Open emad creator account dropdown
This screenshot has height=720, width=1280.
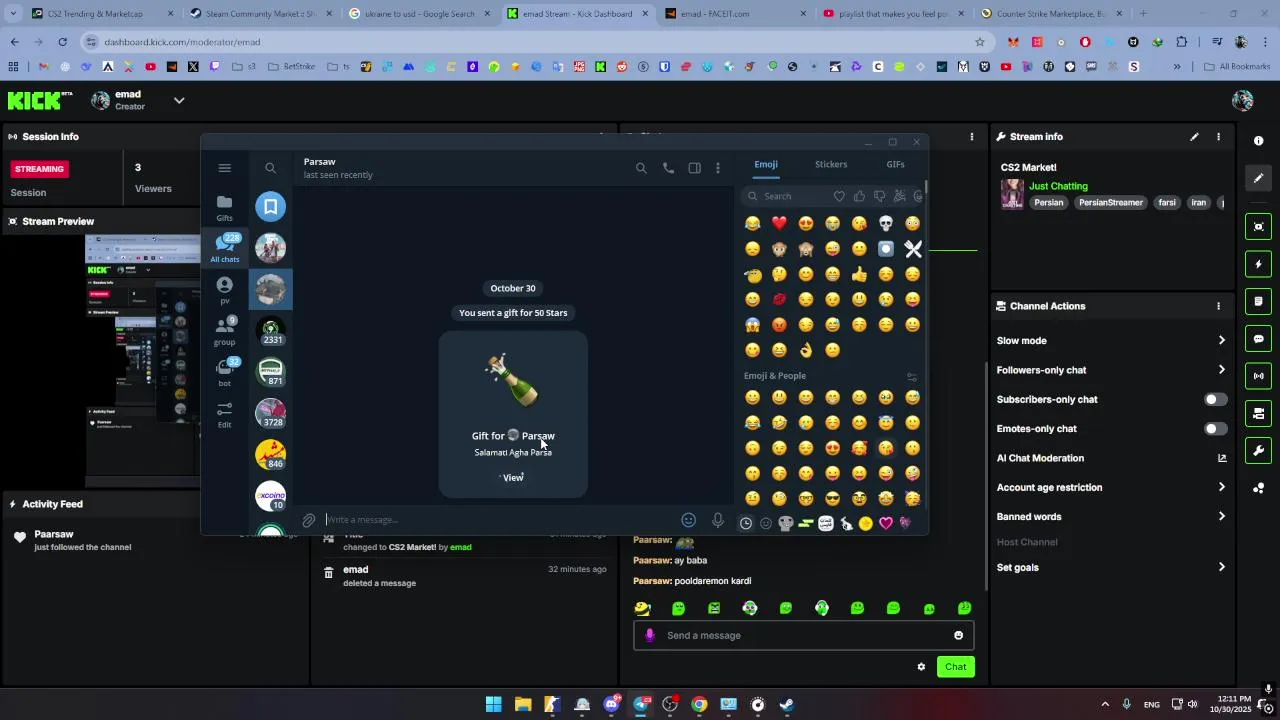(x=179, y=100)
